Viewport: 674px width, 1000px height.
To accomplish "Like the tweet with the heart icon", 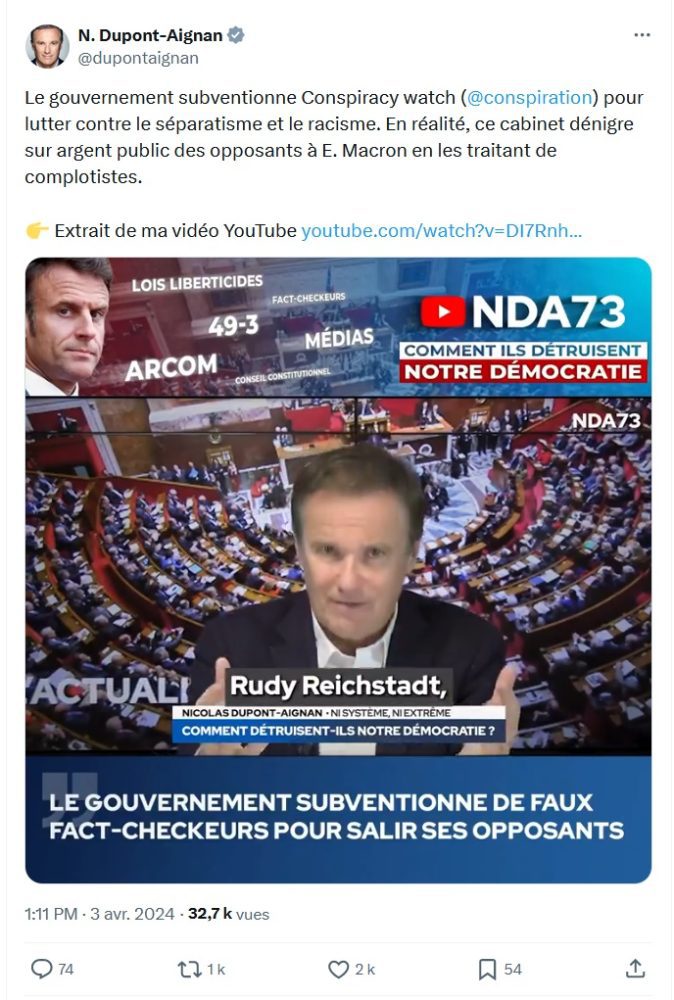I will 338,969.
